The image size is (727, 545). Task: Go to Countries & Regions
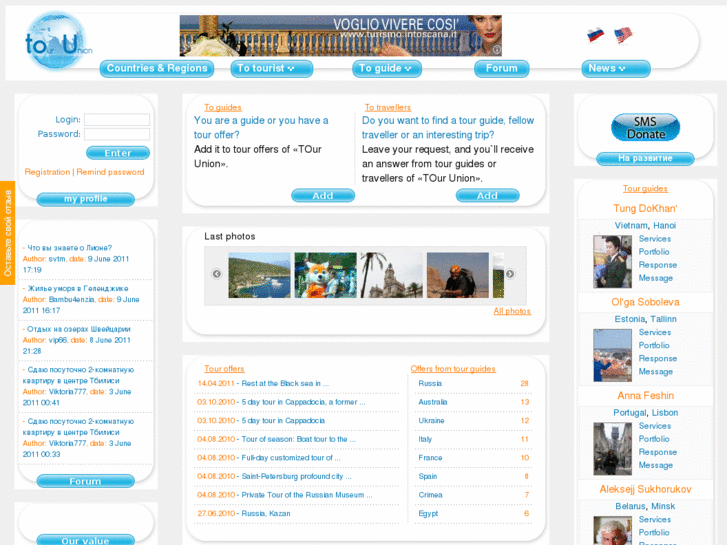tap(157, 69)
